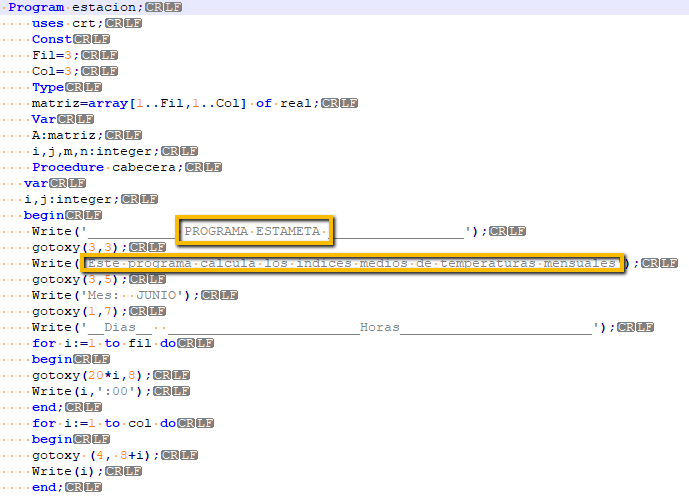This screenshot has height=496, width=689.
Task: Click the 'Horas' text in the Write string
Action: [x=380, y=327]
